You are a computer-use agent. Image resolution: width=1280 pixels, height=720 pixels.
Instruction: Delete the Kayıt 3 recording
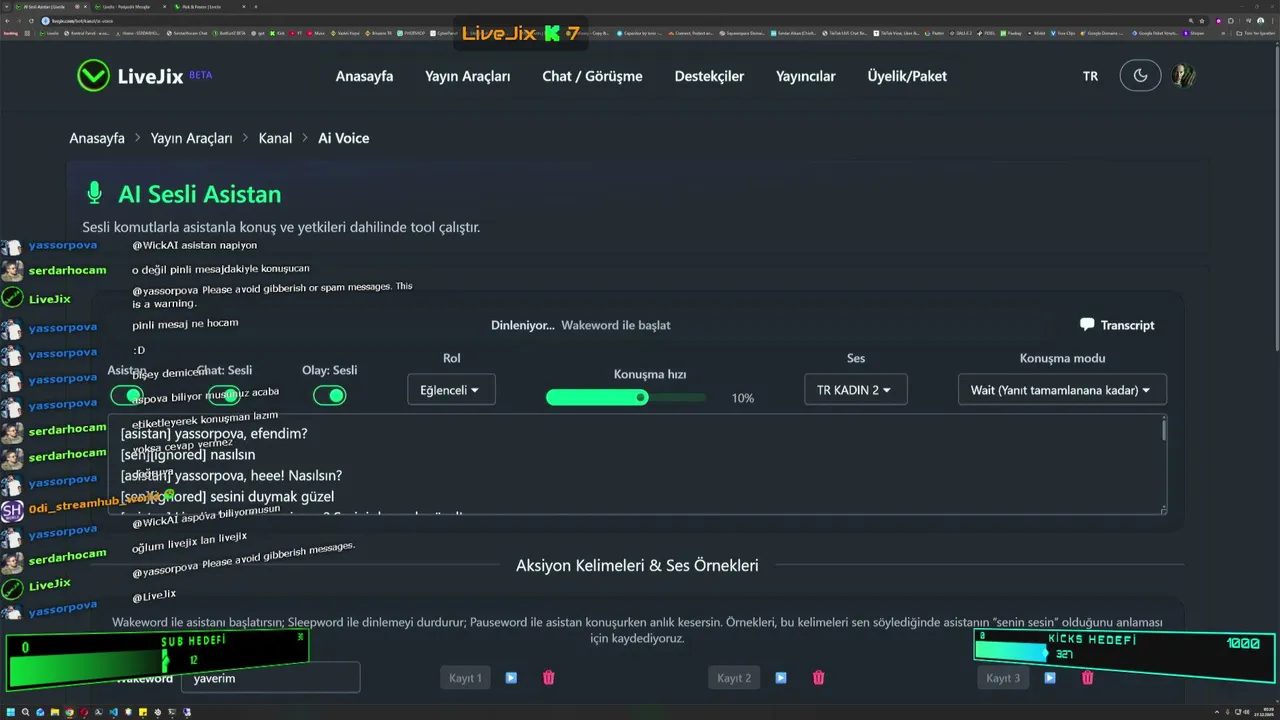pyautogui.click(x=1087, y=678)
